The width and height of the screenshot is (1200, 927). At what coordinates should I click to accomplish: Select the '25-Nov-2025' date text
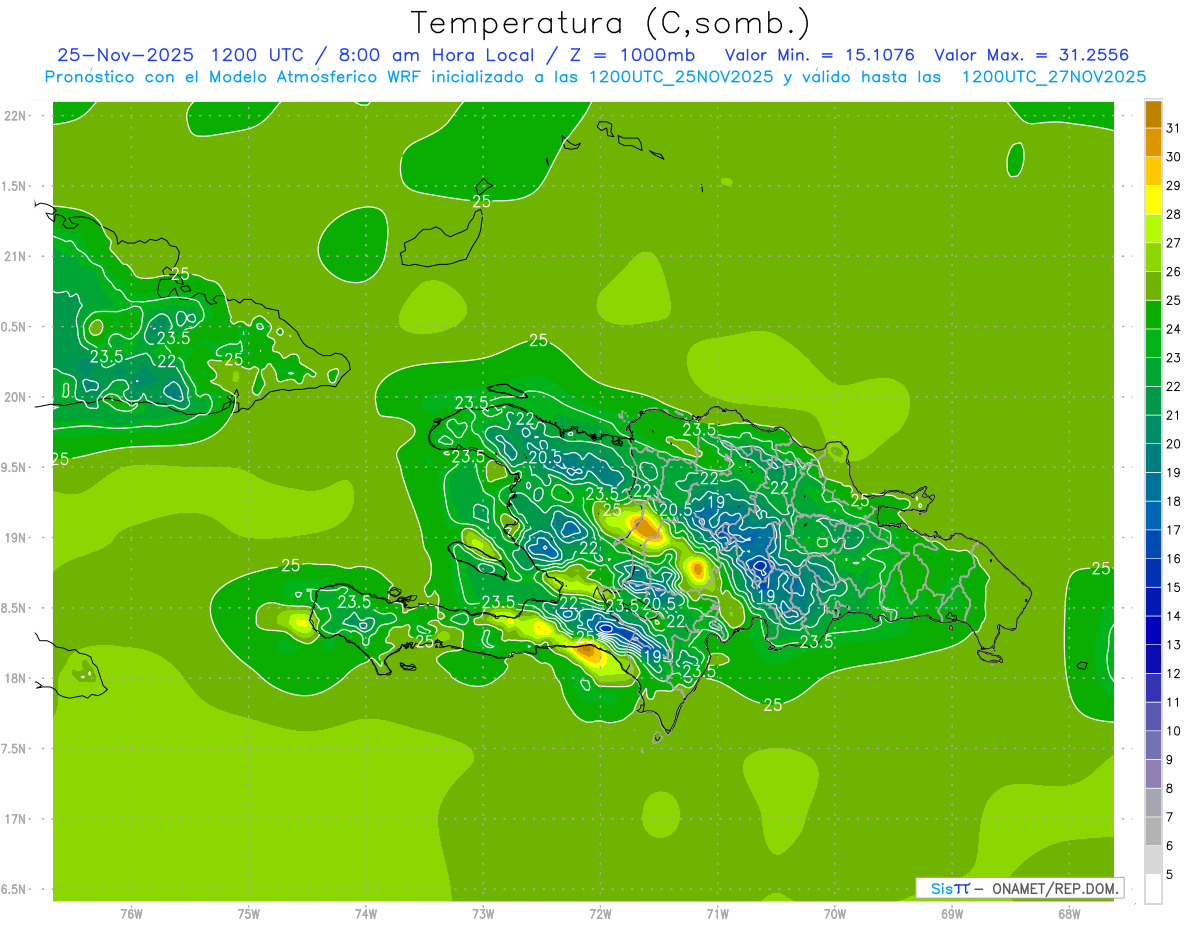click(x=125, y=55)
